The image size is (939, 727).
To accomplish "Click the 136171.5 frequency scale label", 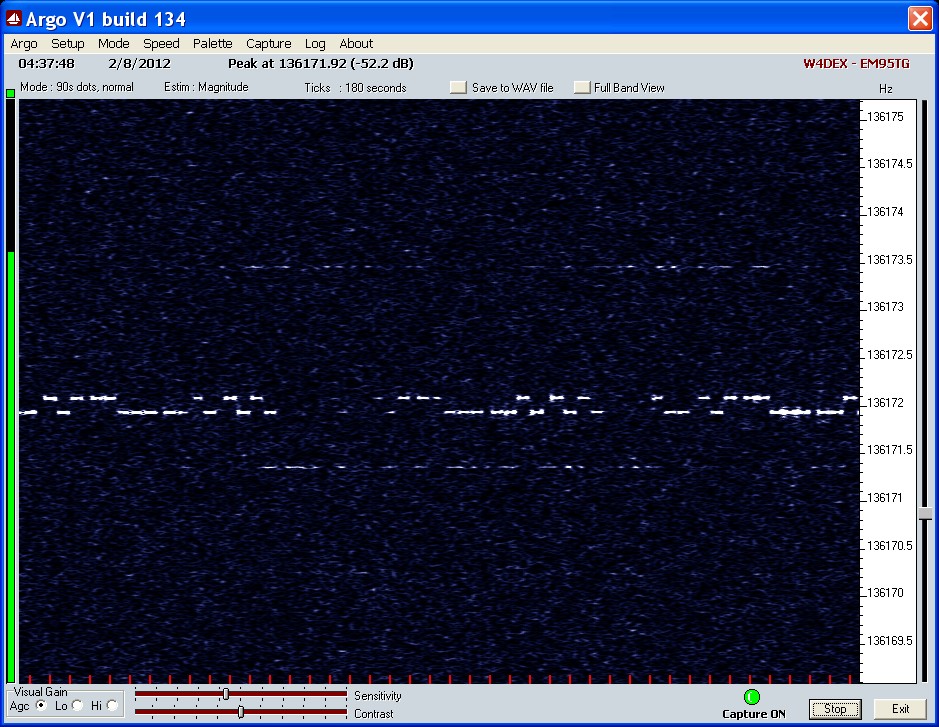I will 890,450.
